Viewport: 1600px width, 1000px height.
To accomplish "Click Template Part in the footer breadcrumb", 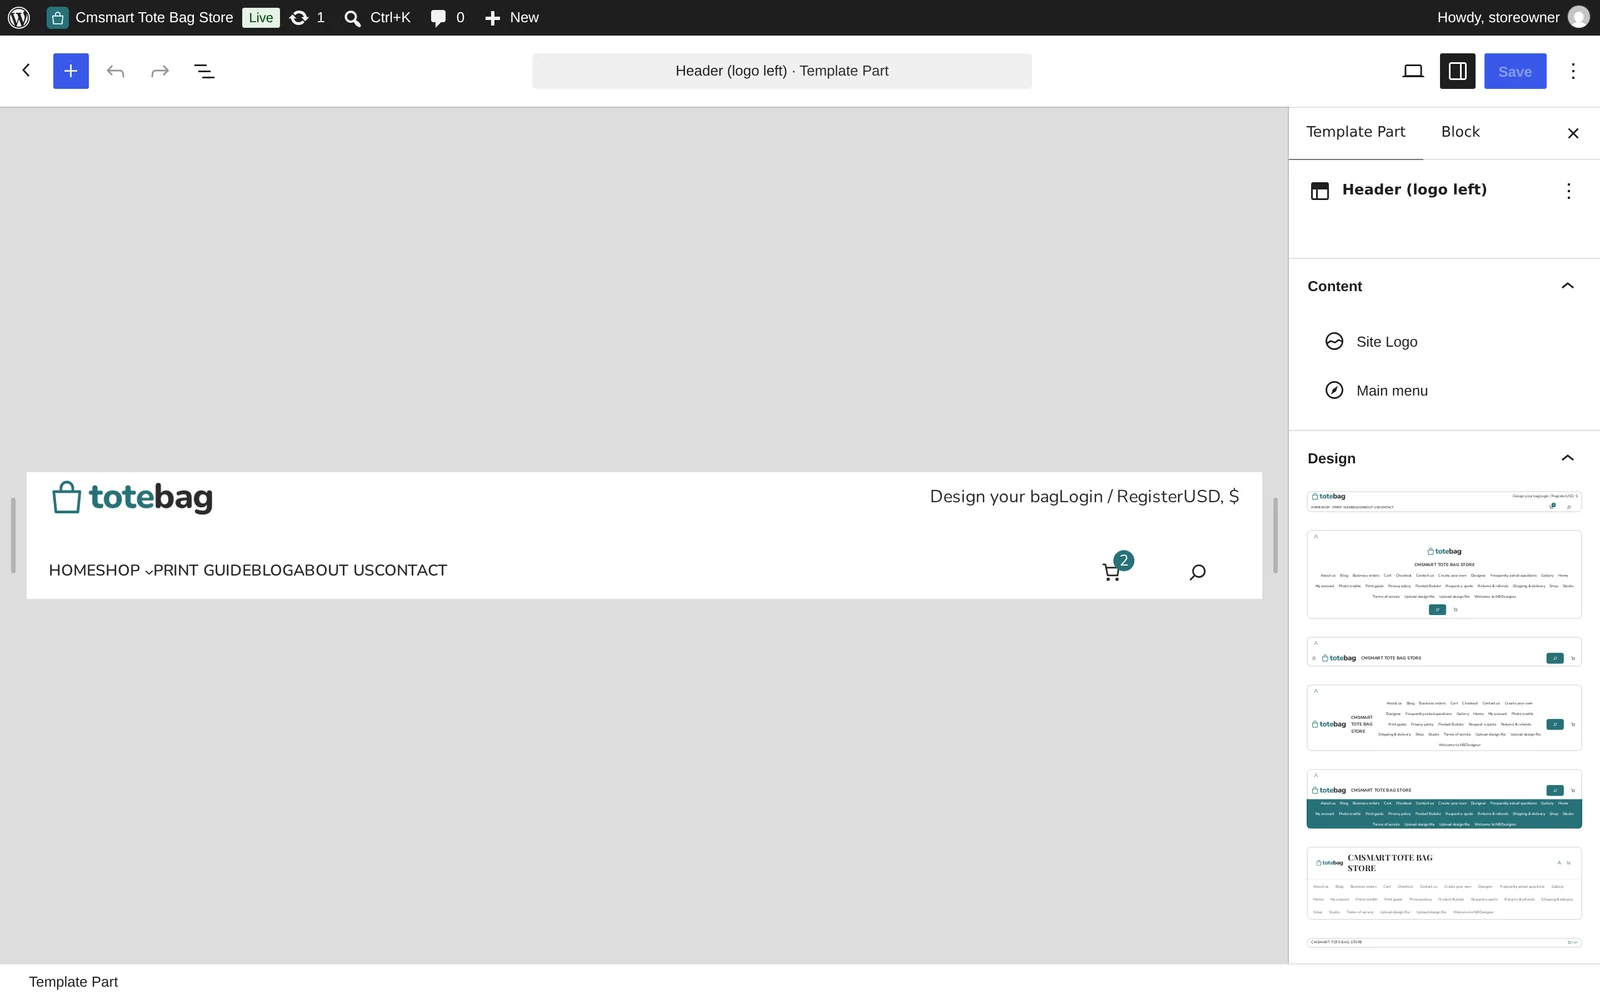I will tap(73, 982).
